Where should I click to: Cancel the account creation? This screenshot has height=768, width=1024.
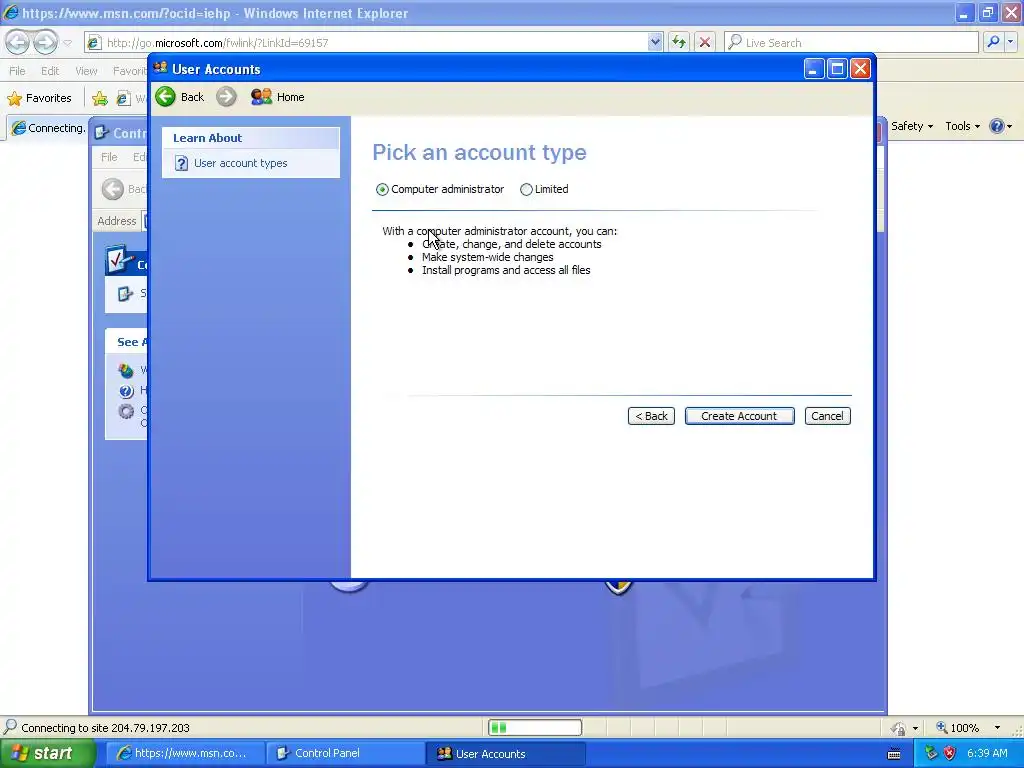[x=827, y=416]
